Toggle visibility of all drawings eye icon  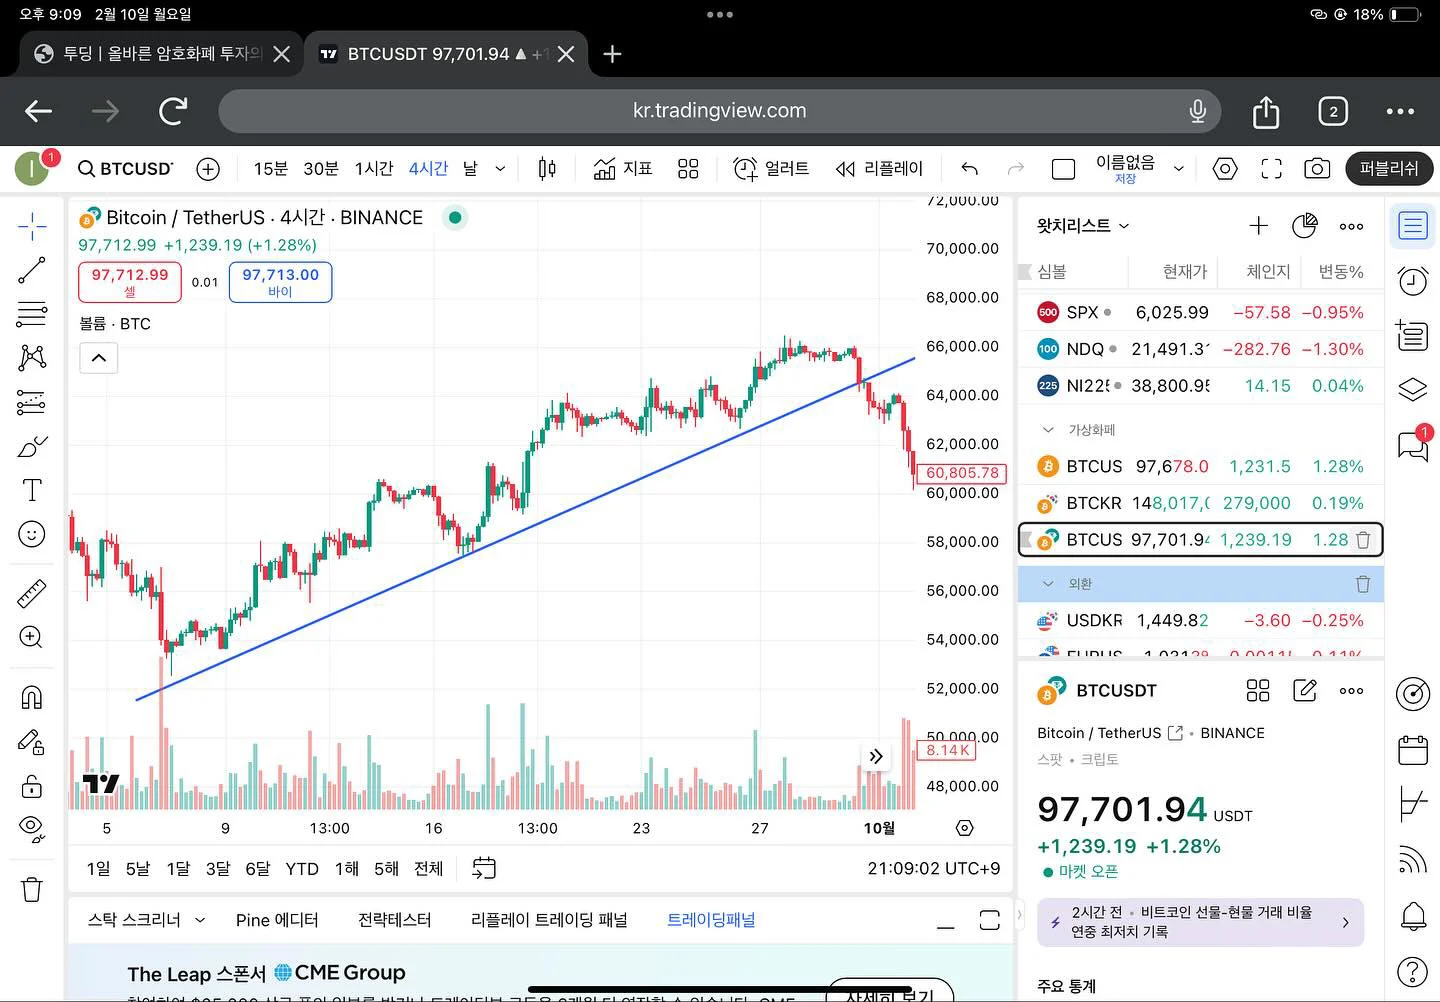[x=32, y=827]
